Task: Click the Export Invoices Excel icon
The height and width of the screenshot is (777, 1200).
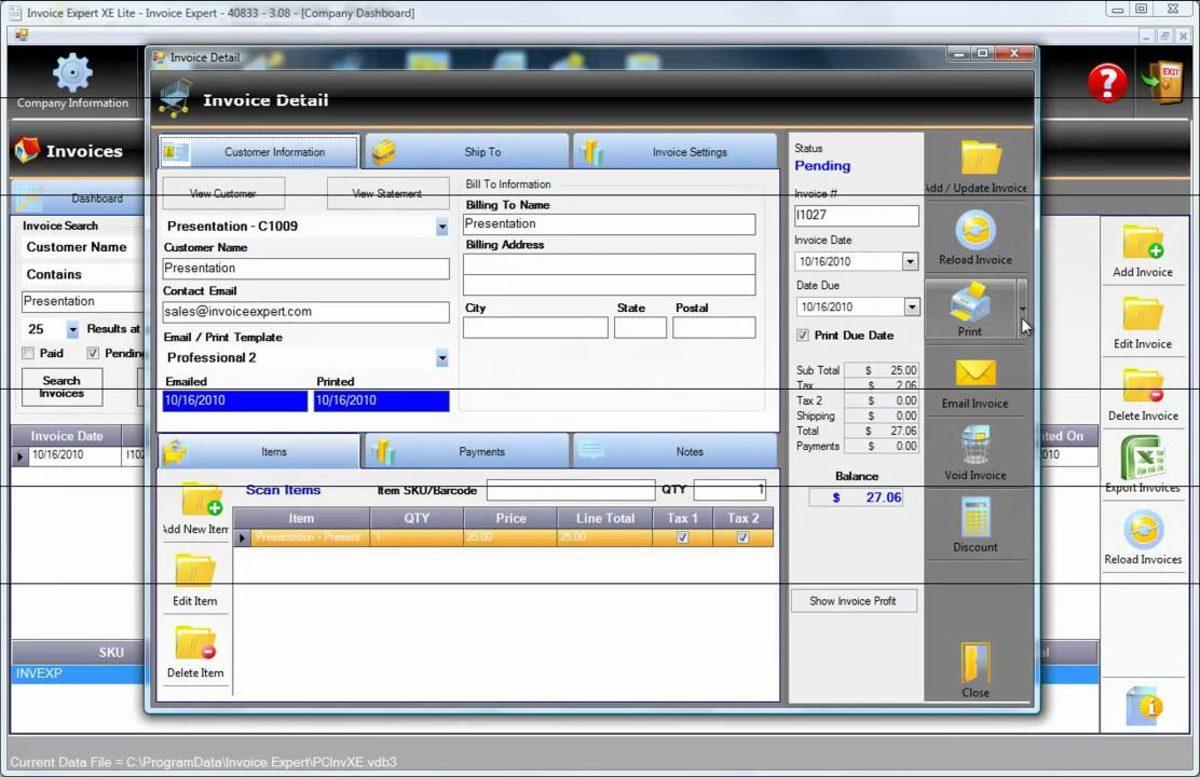Action: point(1143,459)
